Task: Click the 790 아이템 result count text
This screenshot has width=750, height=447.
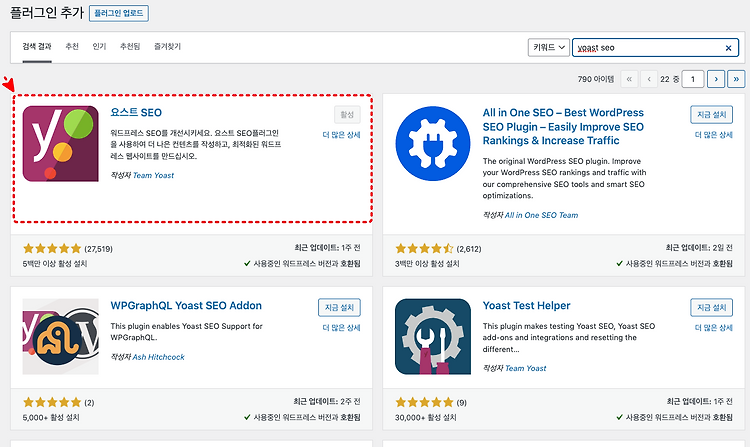Action: (x=596, y=79)
